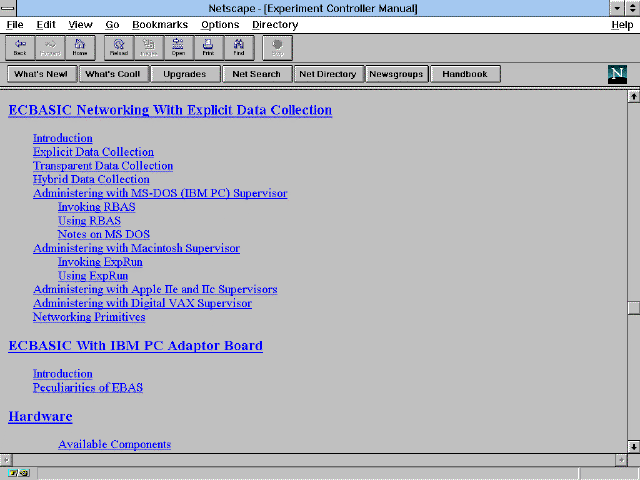Viewport: 640px width, 480px height.
Task: Click the Images toolbar icon
Action: 149,48
